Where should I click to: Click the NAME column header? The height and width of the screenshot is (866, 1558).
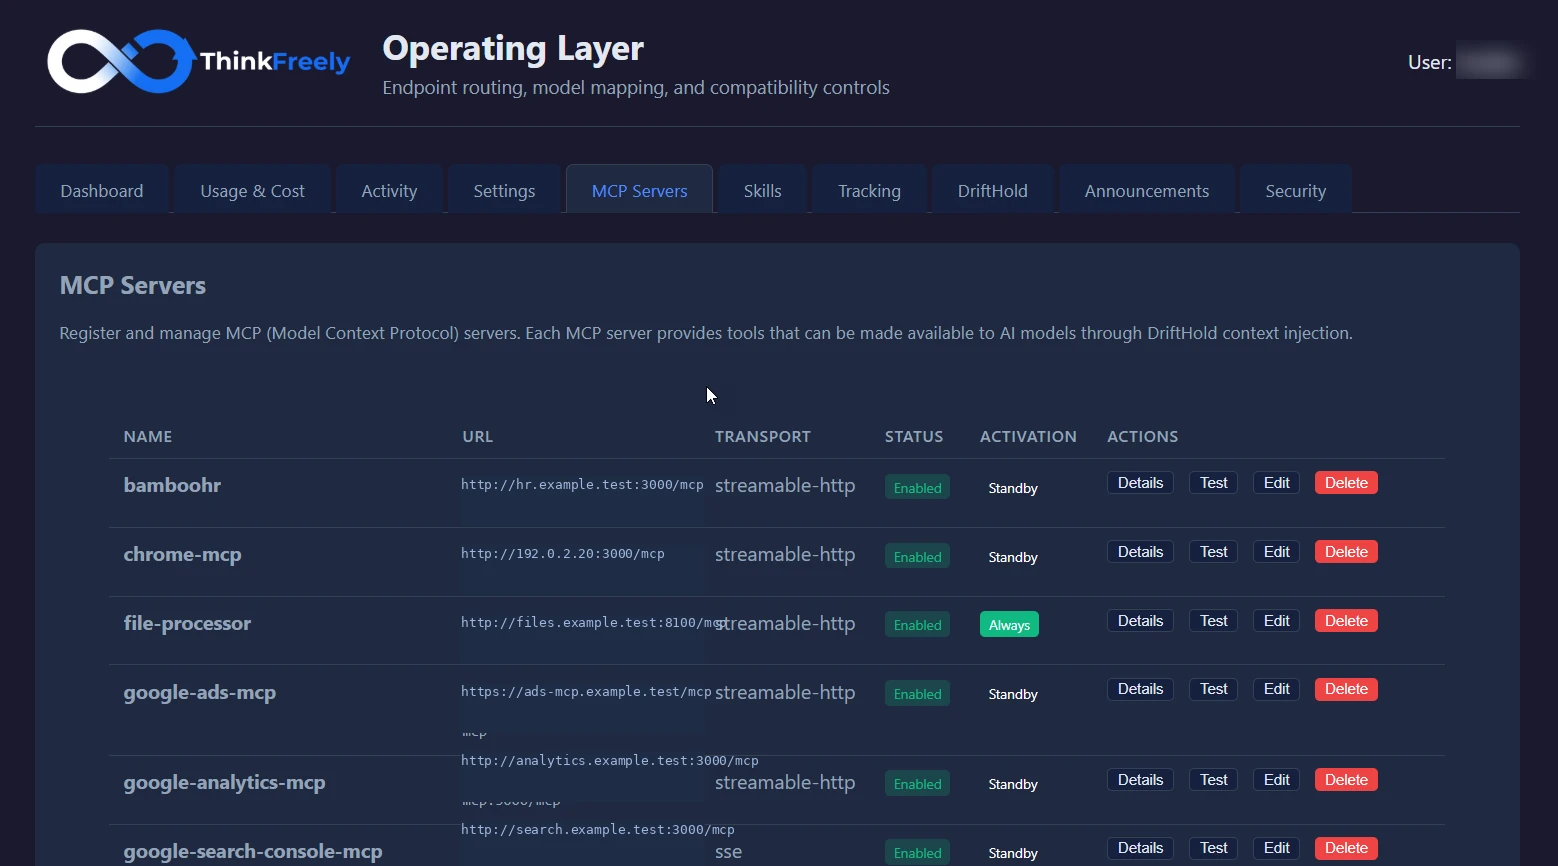click(148, 436)
